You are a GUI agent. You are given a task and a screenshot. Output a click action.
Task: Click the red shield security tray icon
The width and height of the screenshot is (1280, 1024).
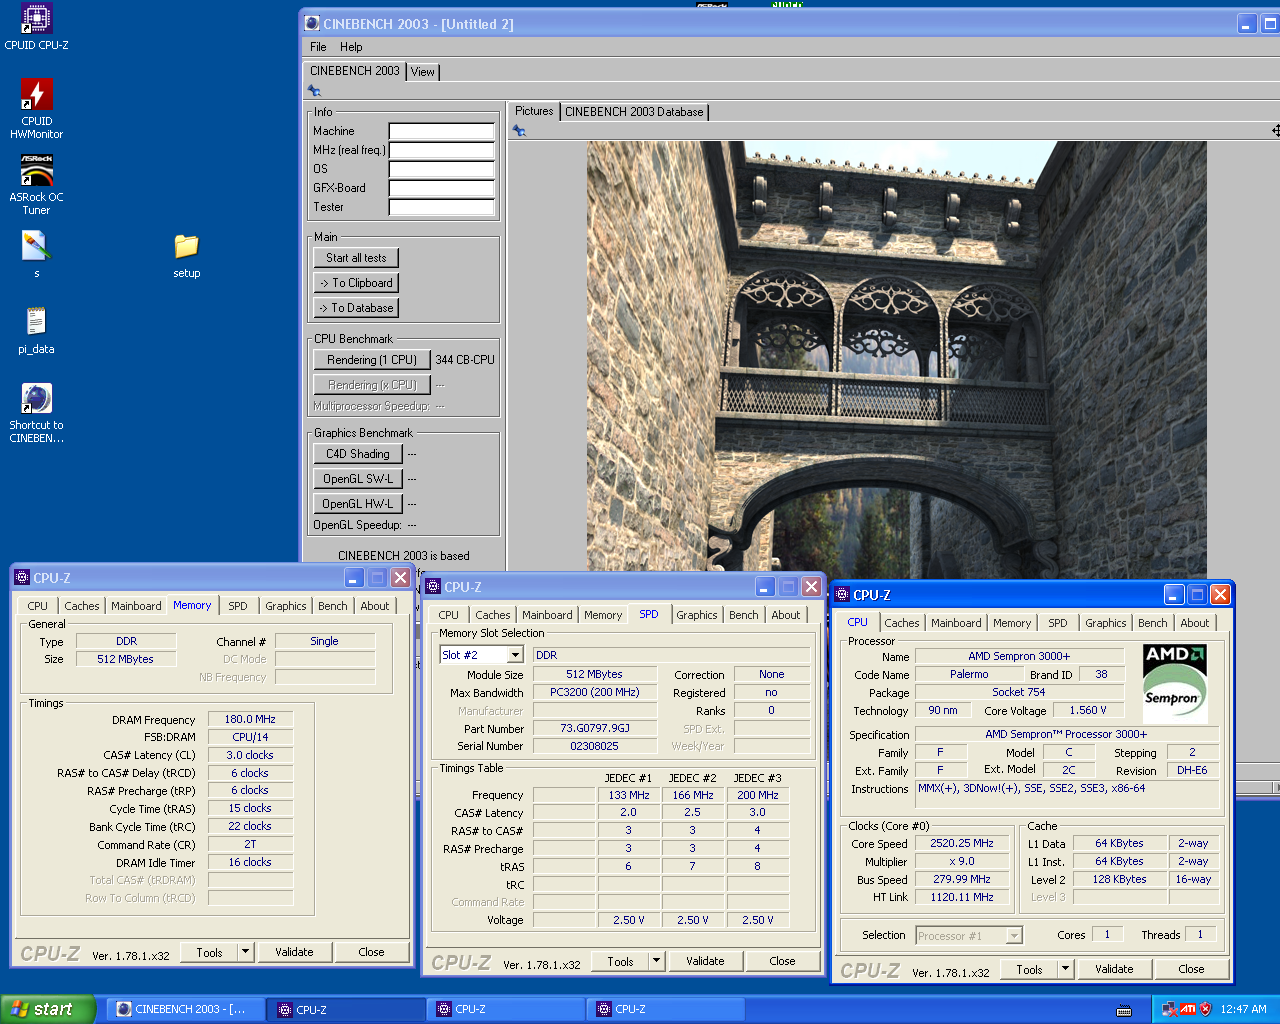(x=1205, y=1009)
